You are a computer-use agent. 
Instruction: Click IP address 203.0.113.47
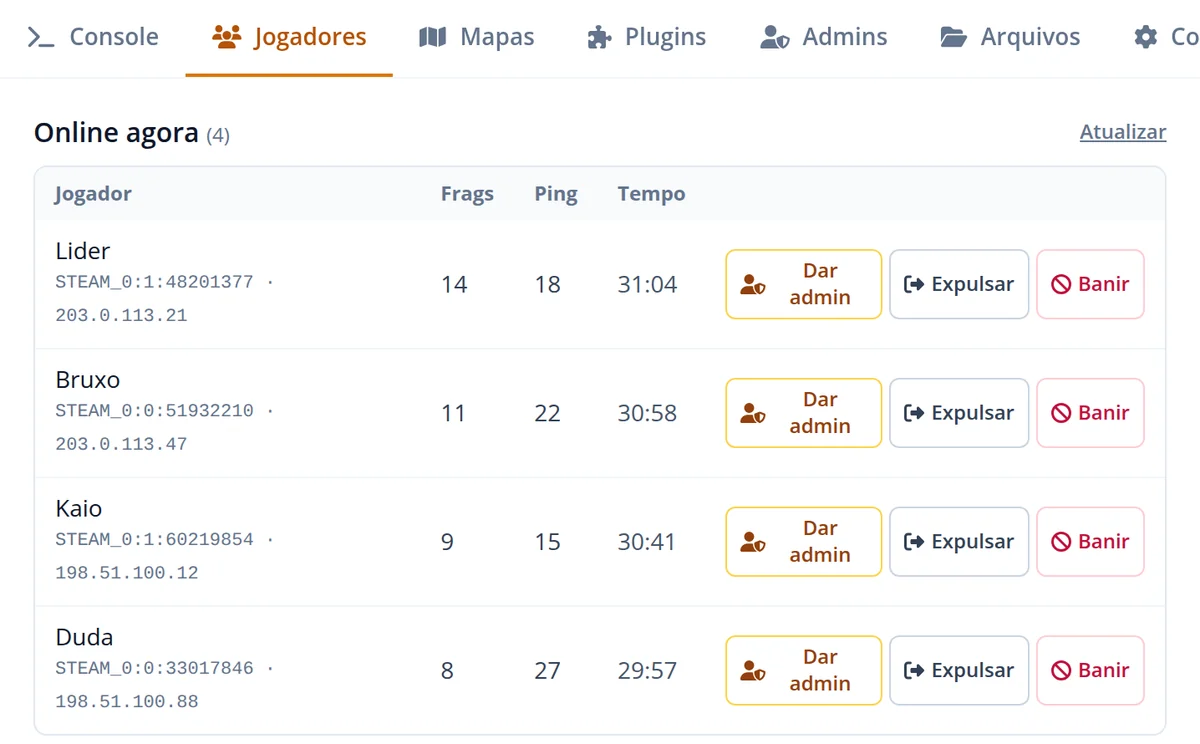[x=121, y=445]
